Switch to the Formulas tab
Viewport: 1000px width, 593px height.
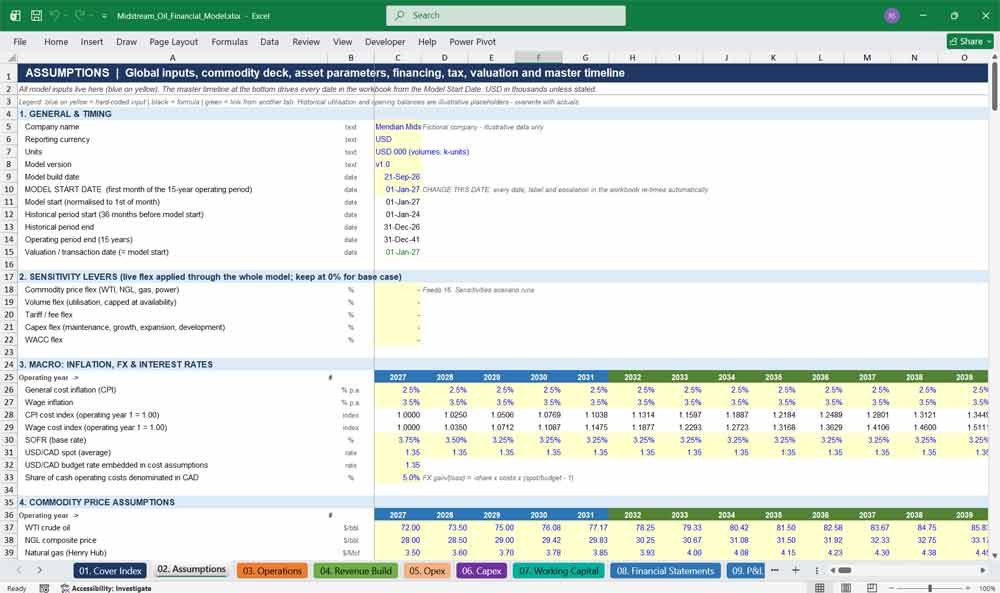pos(230,41)
